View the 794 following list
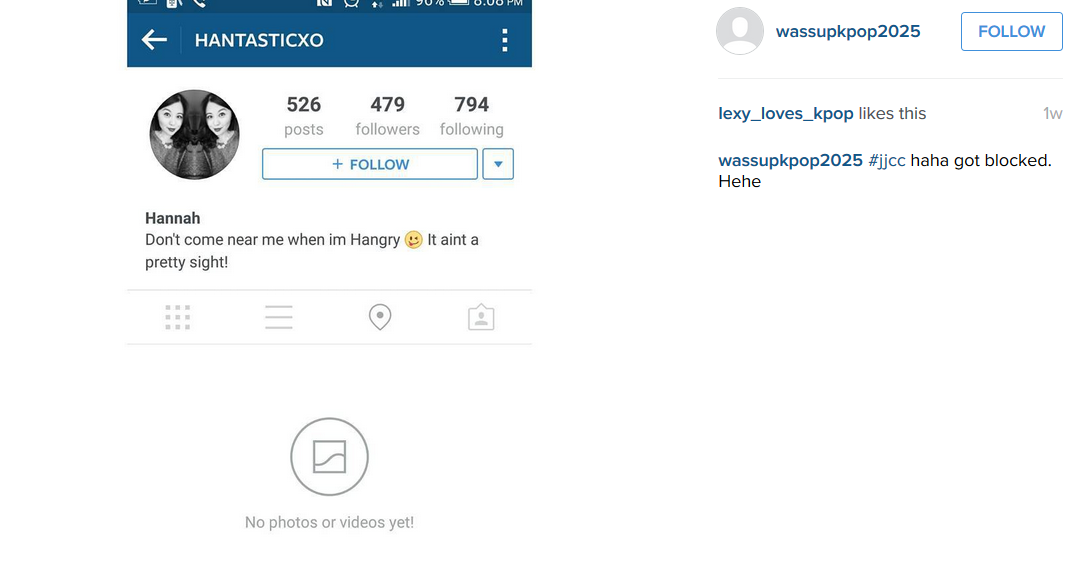 click(x=472, y=116)
